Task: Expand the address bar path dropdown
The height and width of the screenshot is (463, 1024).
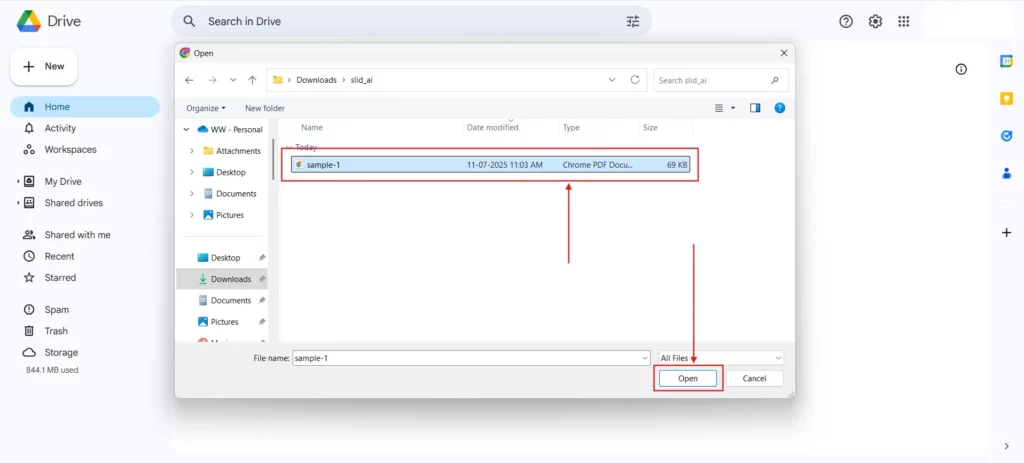Action: coord(612,80)
